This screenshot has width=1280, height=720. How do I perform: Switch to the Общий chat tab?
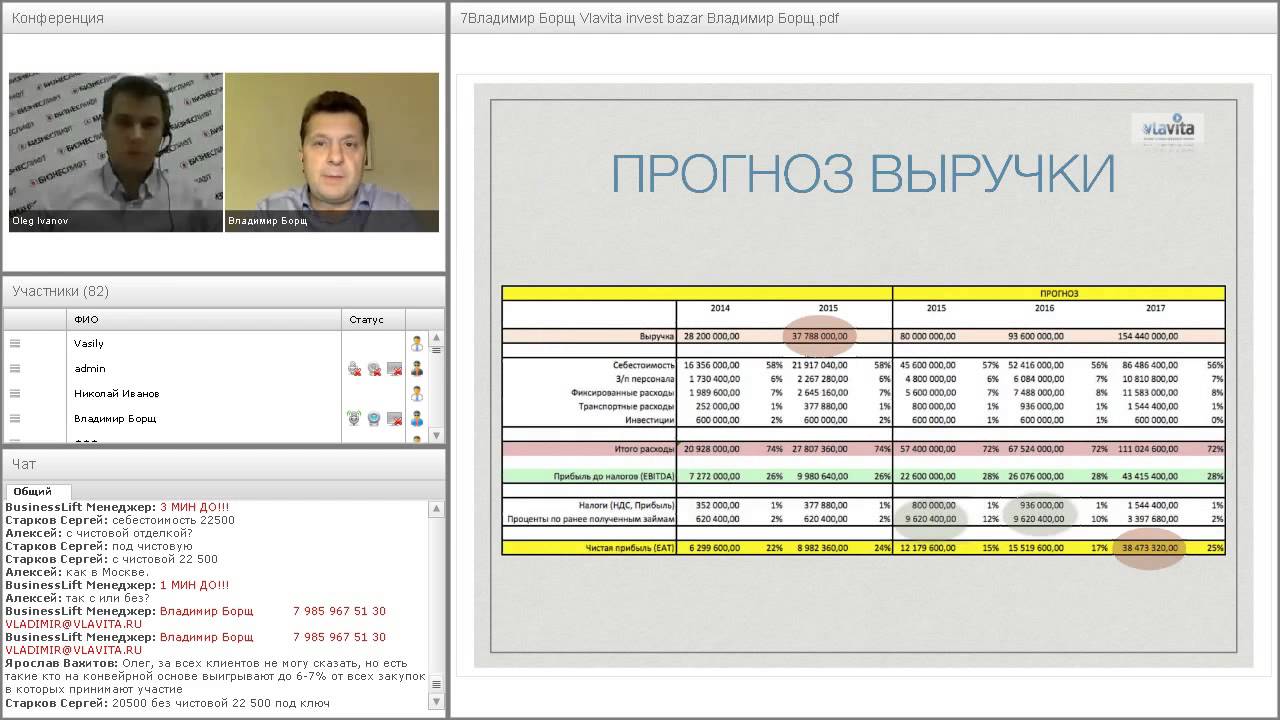(x=33, y=491)
